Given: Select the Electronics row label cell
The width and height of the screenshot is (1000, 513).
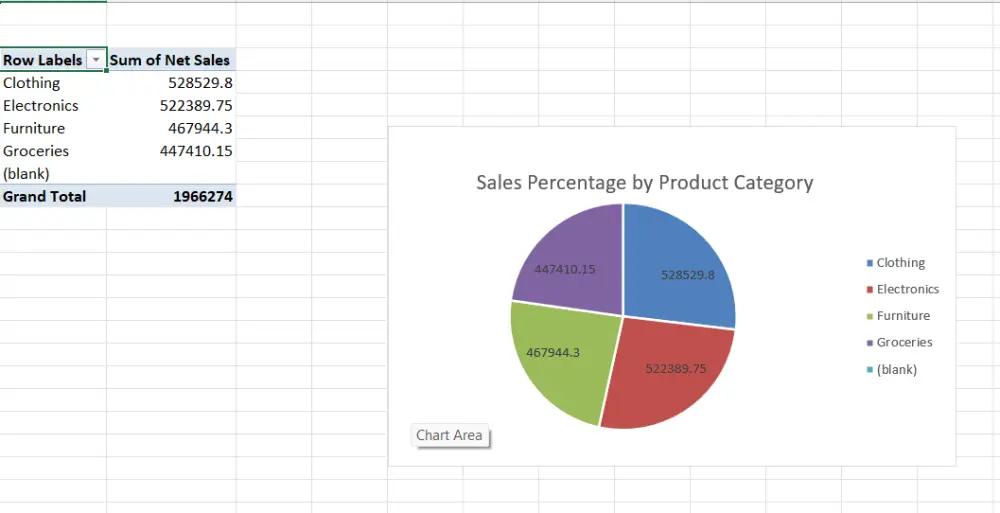Looking at the screenshot, I should [41, 105].
